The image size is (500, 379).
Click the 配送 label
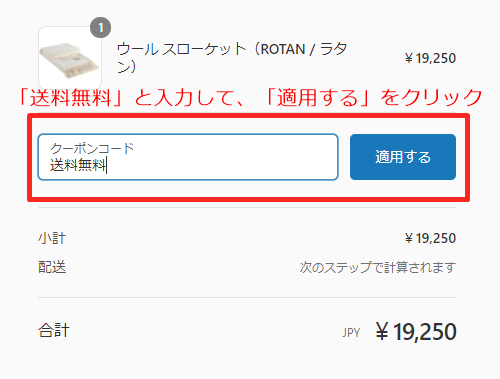[52, 267]
